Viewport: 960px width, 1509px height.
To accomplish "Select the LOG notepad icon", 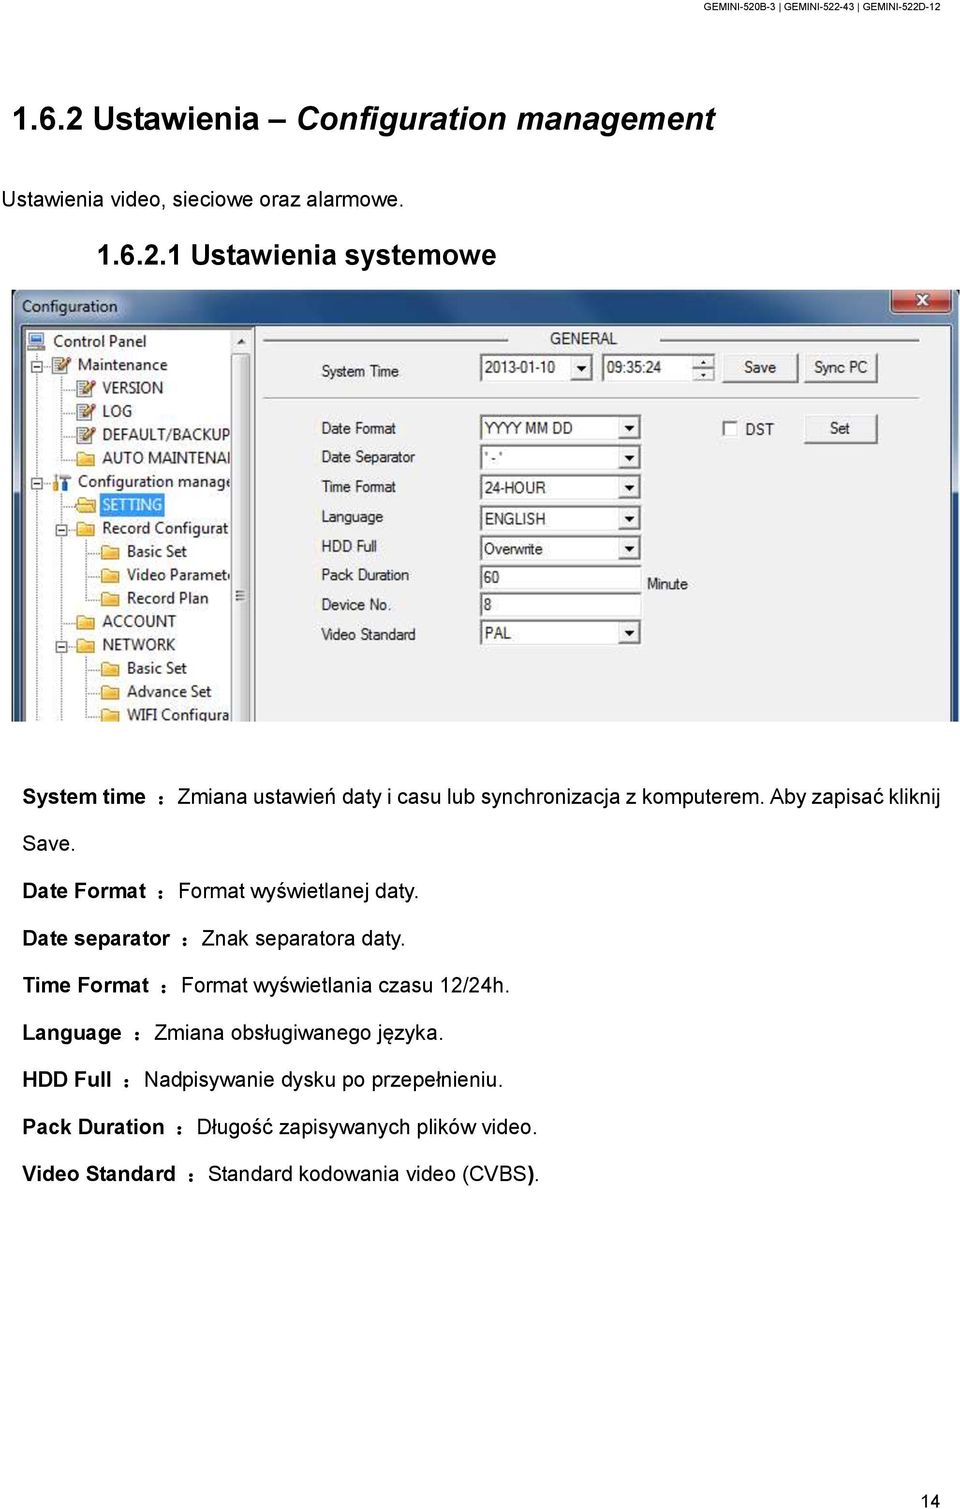I will point(86,410).
